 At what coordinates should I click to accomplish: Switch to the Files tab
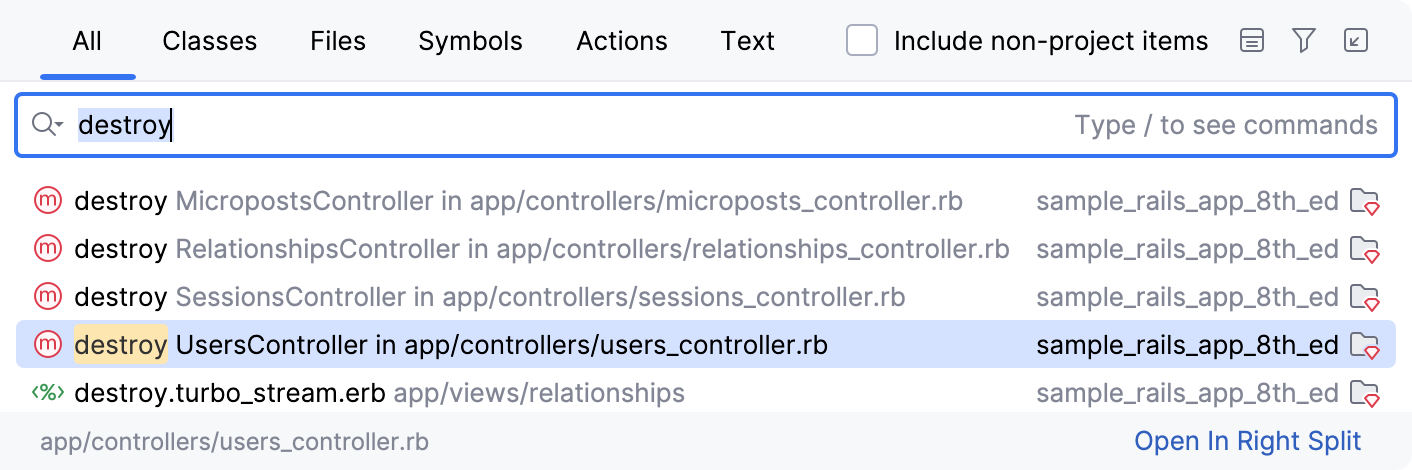tap(338, 41)
